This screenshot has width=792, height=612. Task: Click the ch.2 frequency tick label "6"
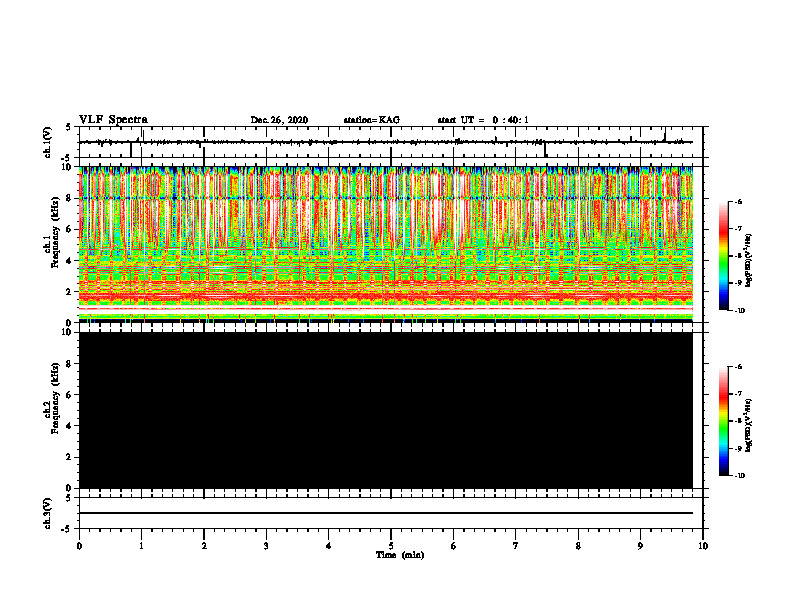(70, 395)
